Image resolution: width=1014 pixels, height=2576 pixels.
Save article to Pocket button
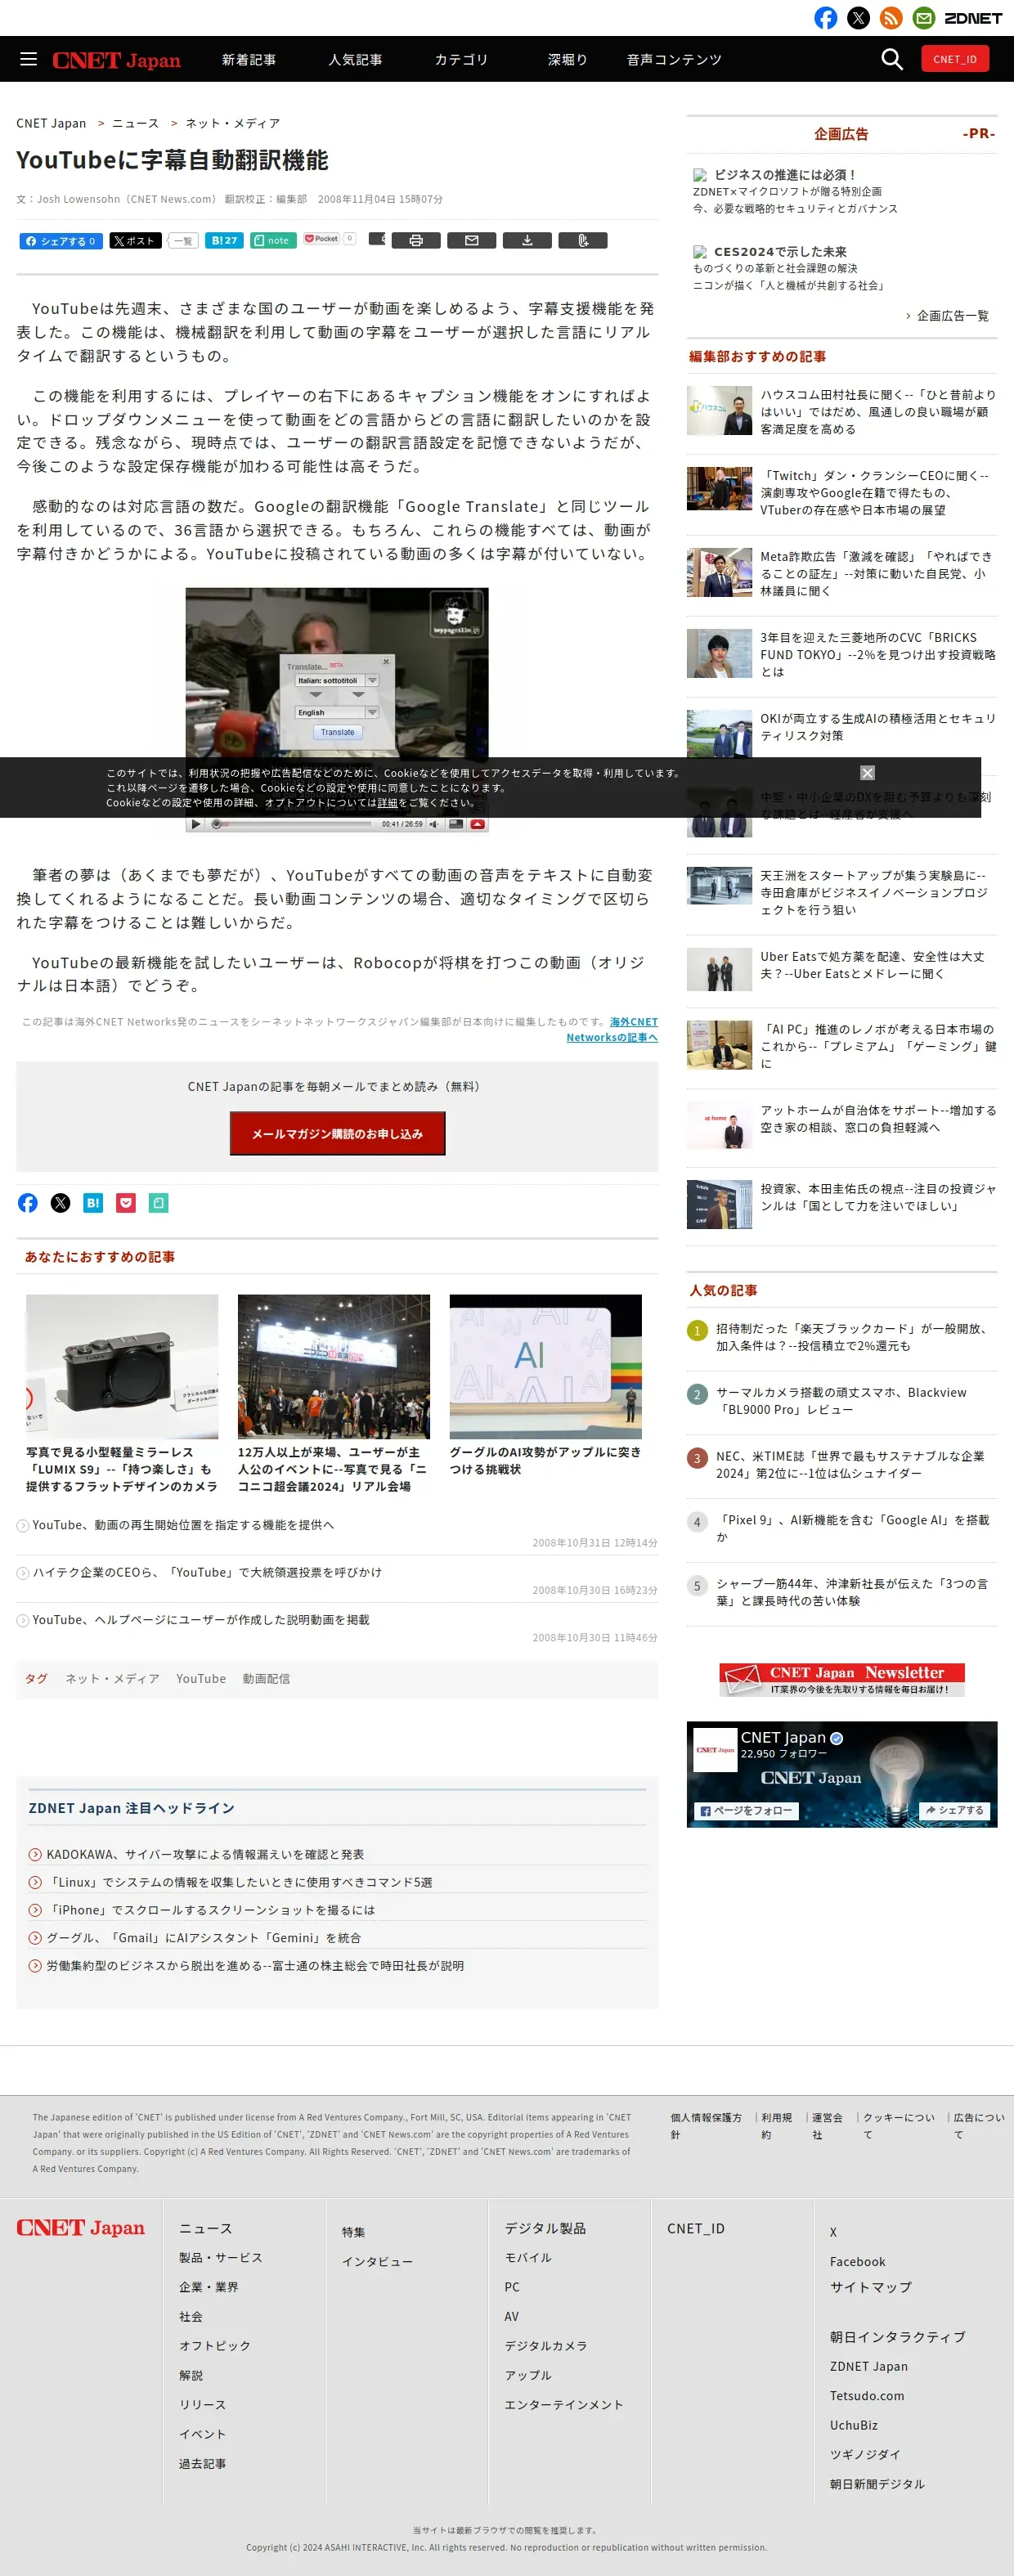point(322,239)
